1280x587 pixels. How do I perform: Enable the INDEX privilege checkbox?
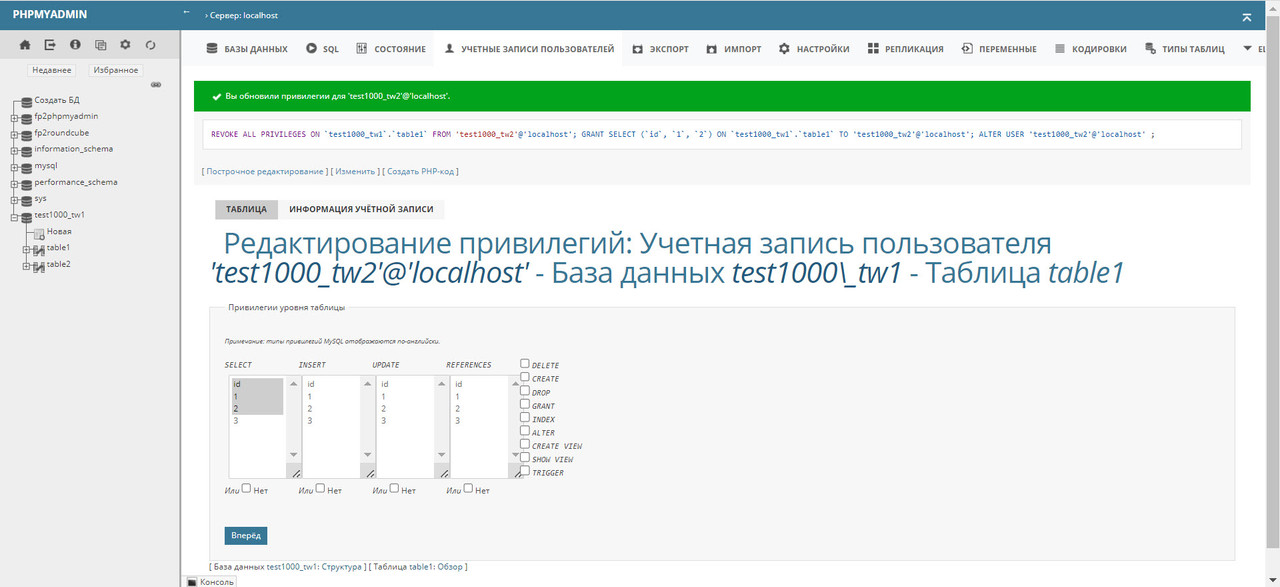tap(525, 418)
